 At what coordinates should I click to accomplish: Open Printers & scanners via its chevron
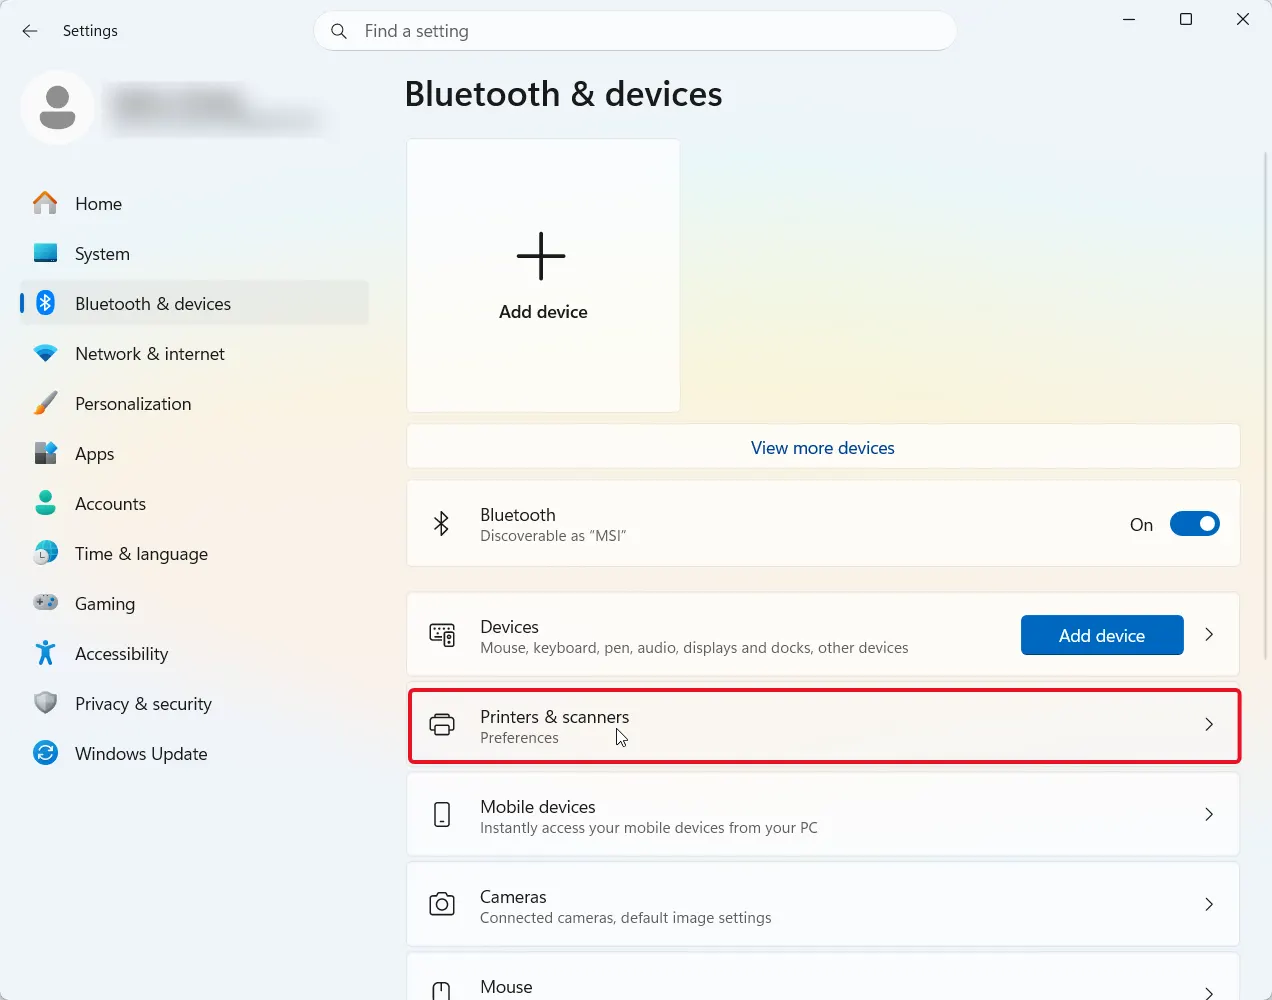(x=1209, y=725)
